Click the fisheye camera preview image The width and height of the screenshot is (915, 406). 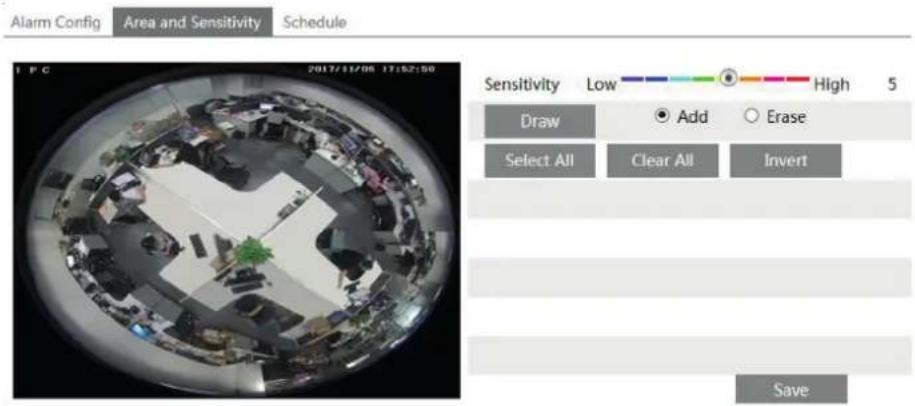coord(237,230)
